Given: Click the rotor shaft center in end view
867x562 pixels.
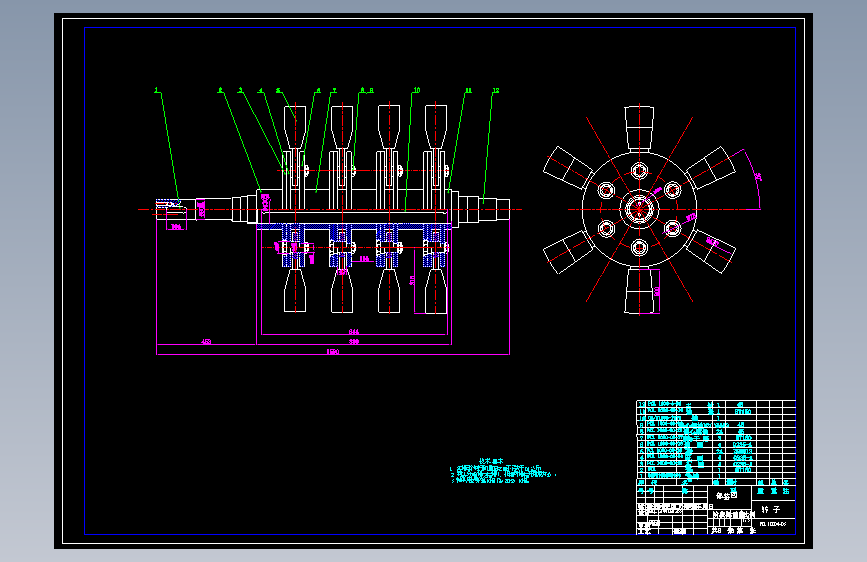Looking at the screenshot, I should 639,209.
